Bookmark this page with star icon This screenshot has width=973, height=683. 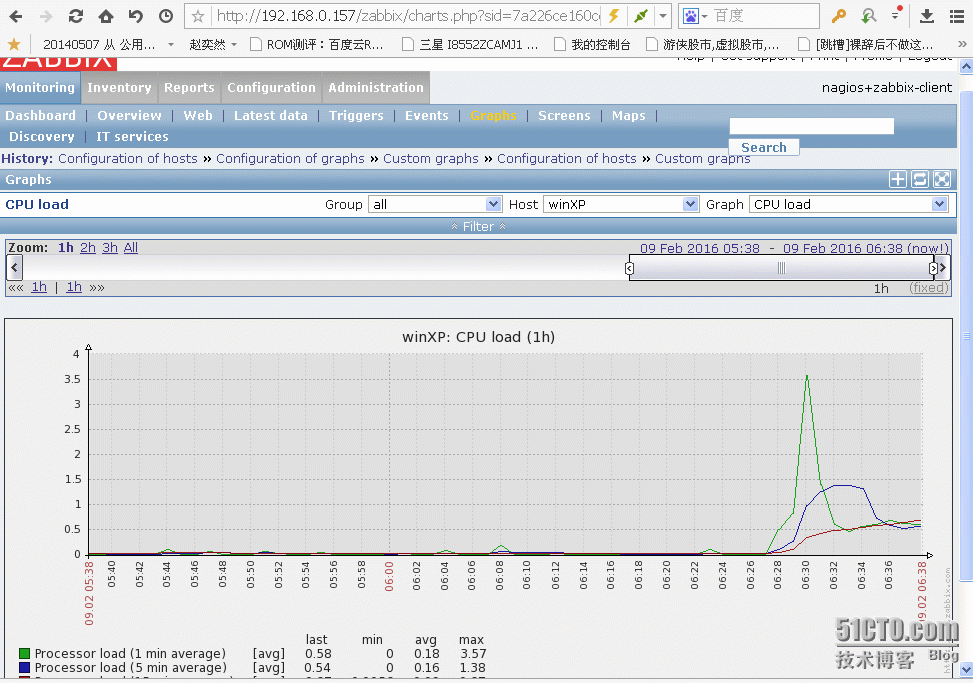pyautogui.click(x=198, y=16)
